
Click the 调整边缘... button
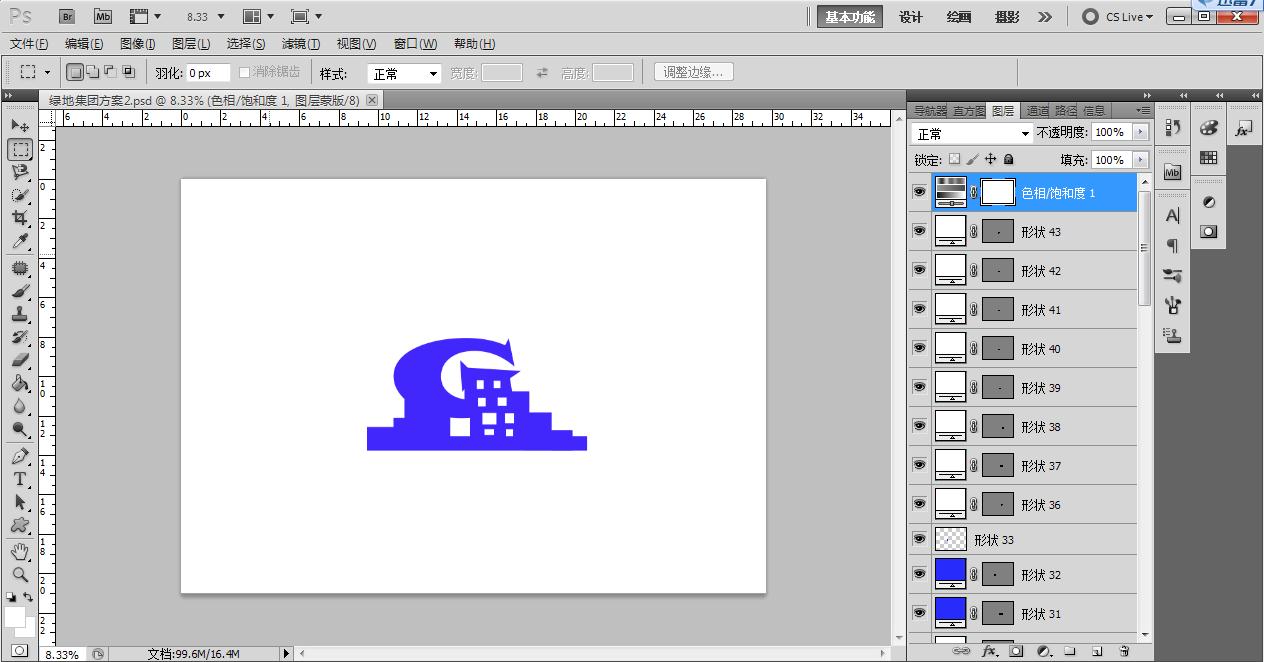694,72
